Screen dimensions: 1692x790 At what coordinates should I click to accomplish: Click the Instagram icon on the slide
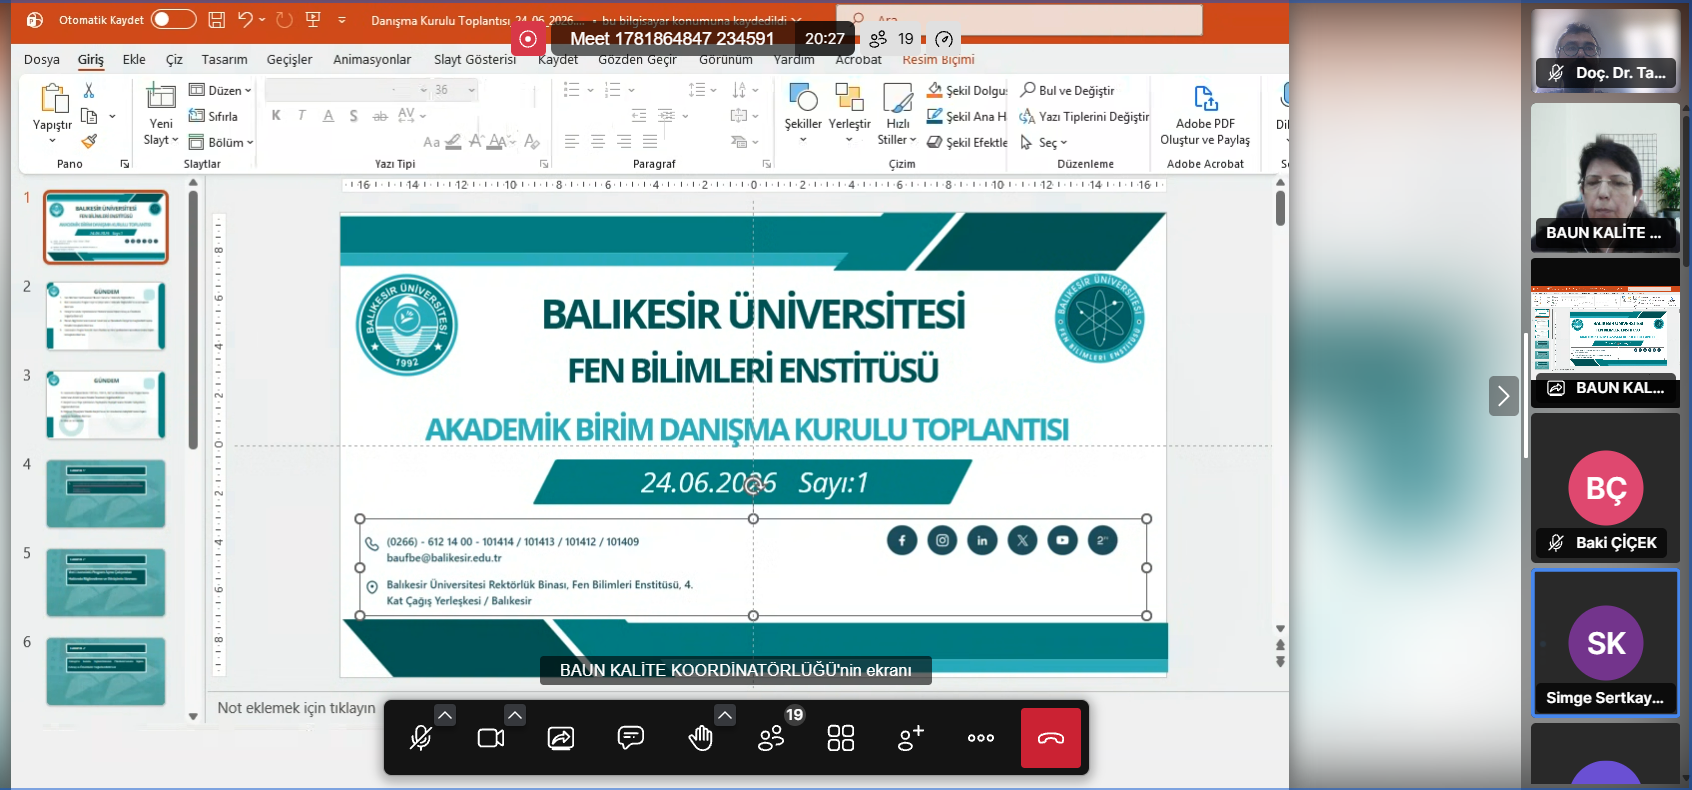[942, 540]
